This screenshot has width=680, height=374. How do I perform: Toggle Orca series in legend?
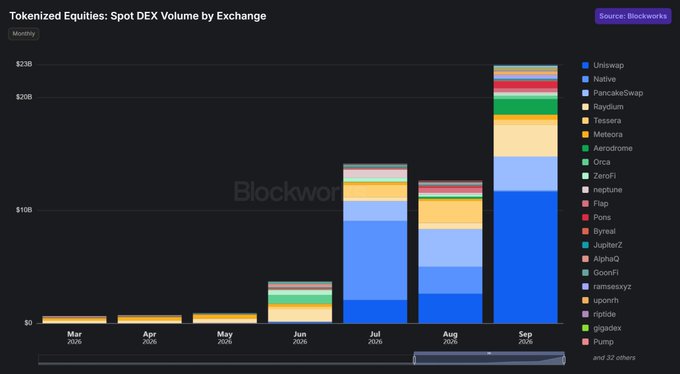(x=596, y=162)
